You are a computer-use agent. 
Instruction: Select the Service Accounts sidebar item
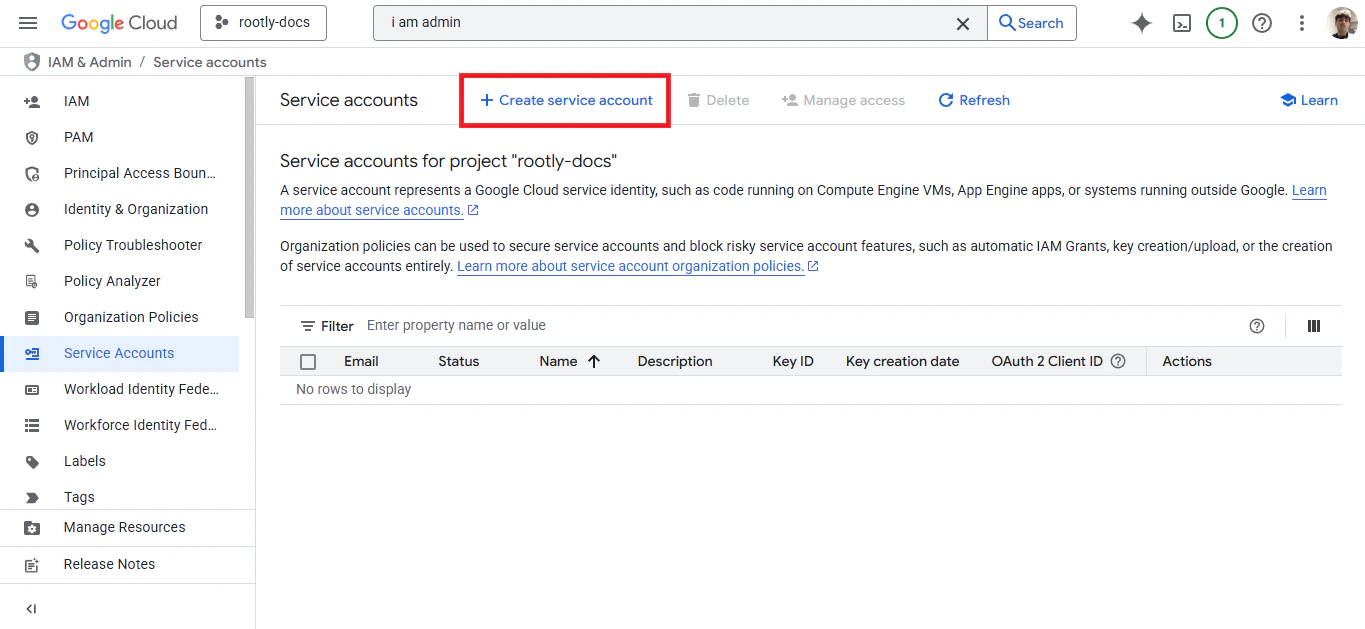click(118, 353)
